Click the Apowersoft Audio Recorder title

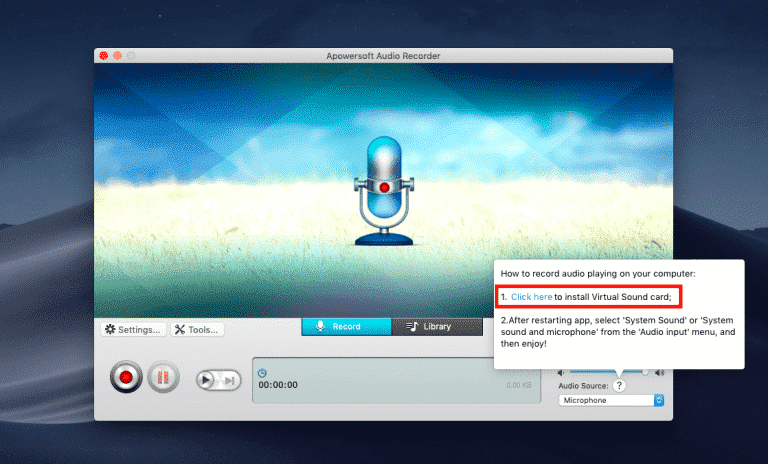click(x=383, y=56)
